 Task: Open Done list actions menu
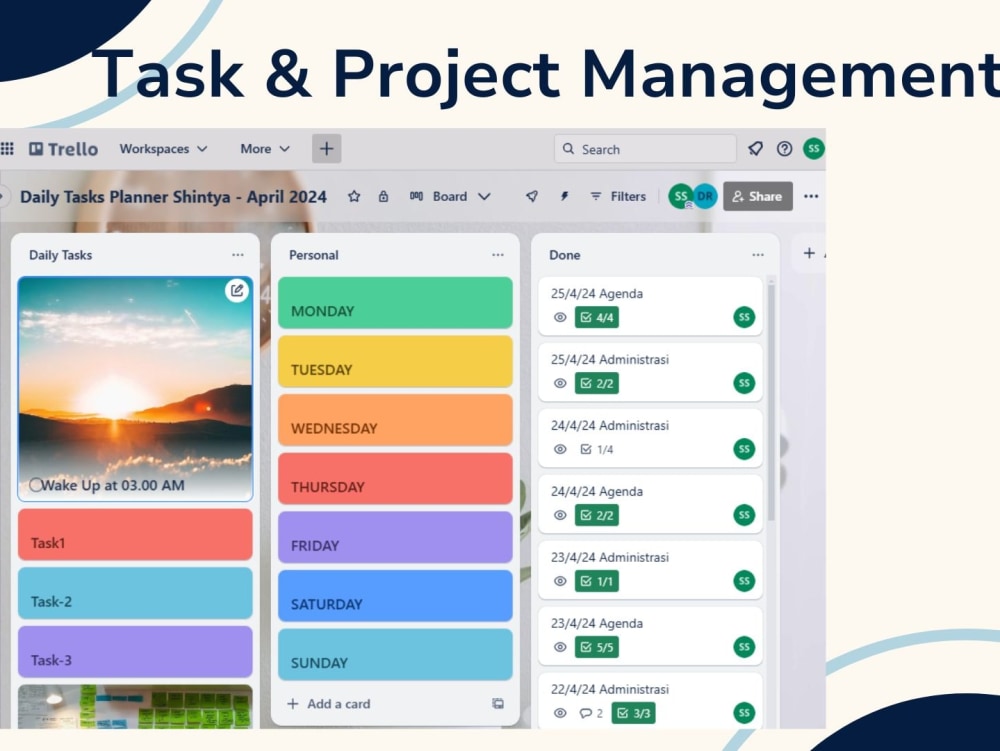[x=758, y=255]
